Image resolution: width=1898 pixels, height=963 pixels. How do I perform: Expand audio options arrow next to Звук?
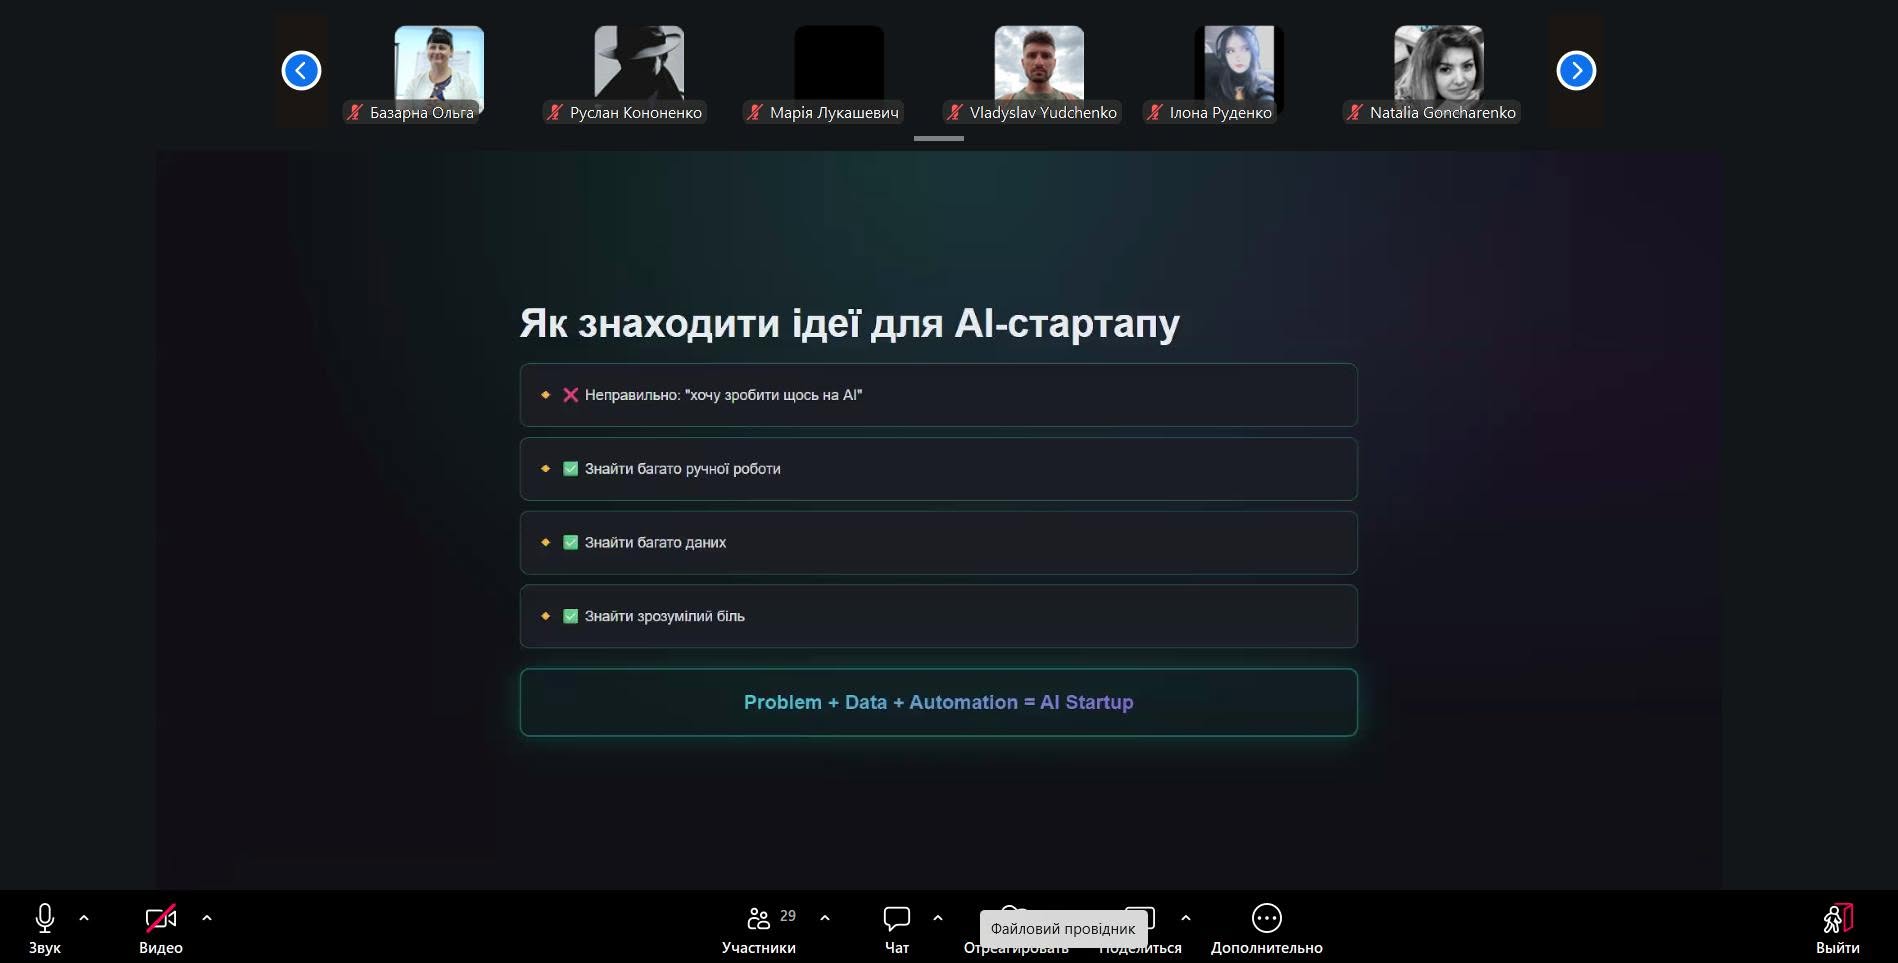pyautogui.click(x=84, y=917)
